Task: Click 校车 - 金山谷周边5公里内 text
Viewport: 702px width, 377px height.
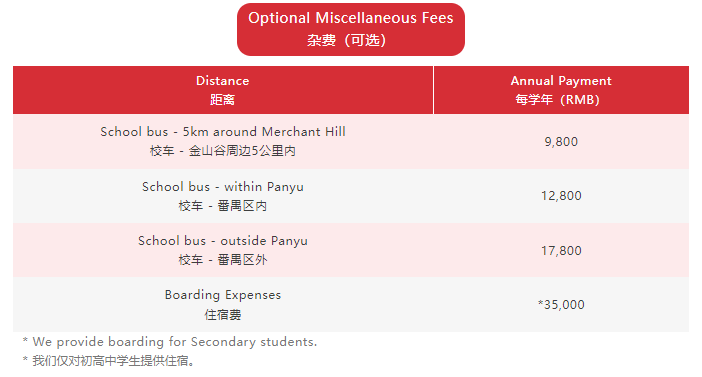Action: pos(223,151)
